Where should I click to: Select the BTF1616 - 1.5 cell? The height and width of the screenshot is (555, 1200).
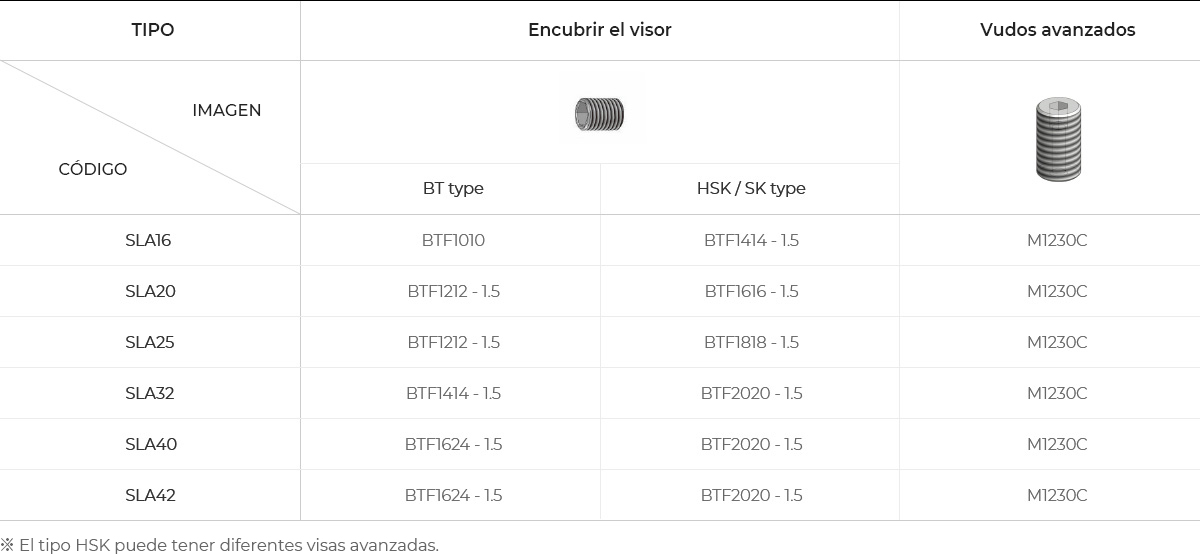tap(751, 291)
